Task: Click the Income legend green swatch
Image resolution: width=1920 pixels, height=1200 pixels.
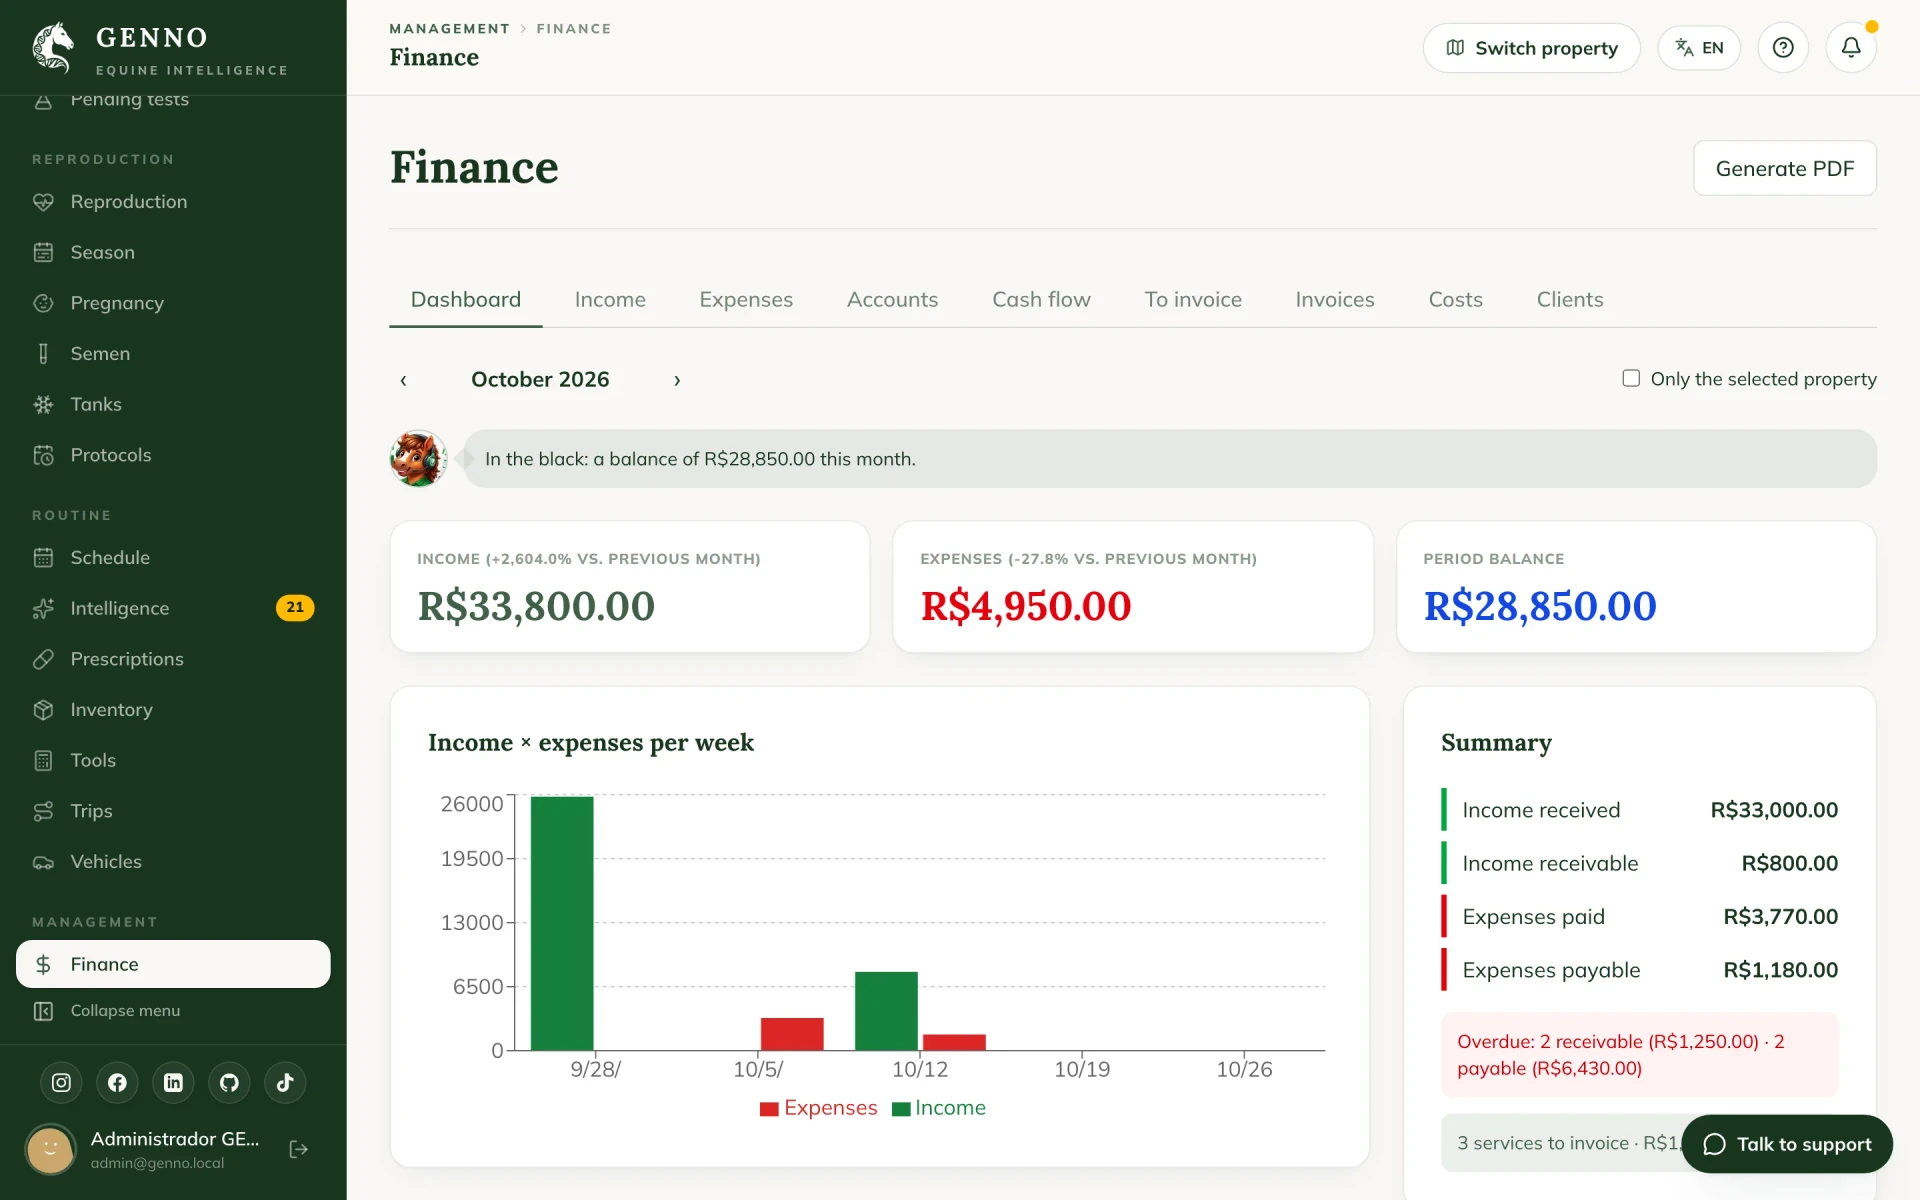Action: coord(901,1109)
